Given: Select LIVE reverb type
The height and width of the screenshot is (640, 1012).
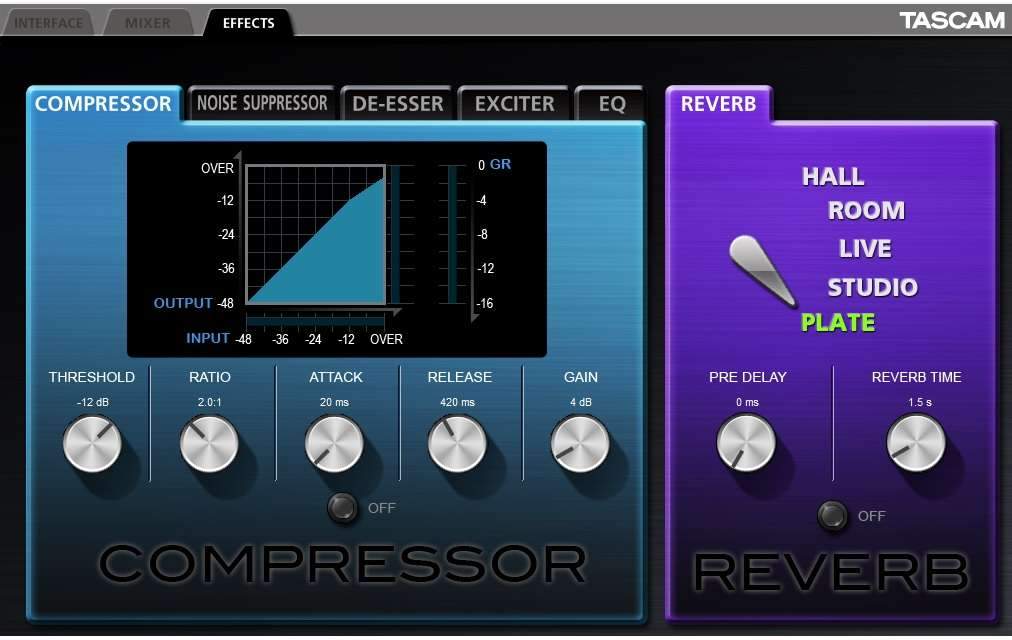Looking at the screenshot, I should point(865,248).
